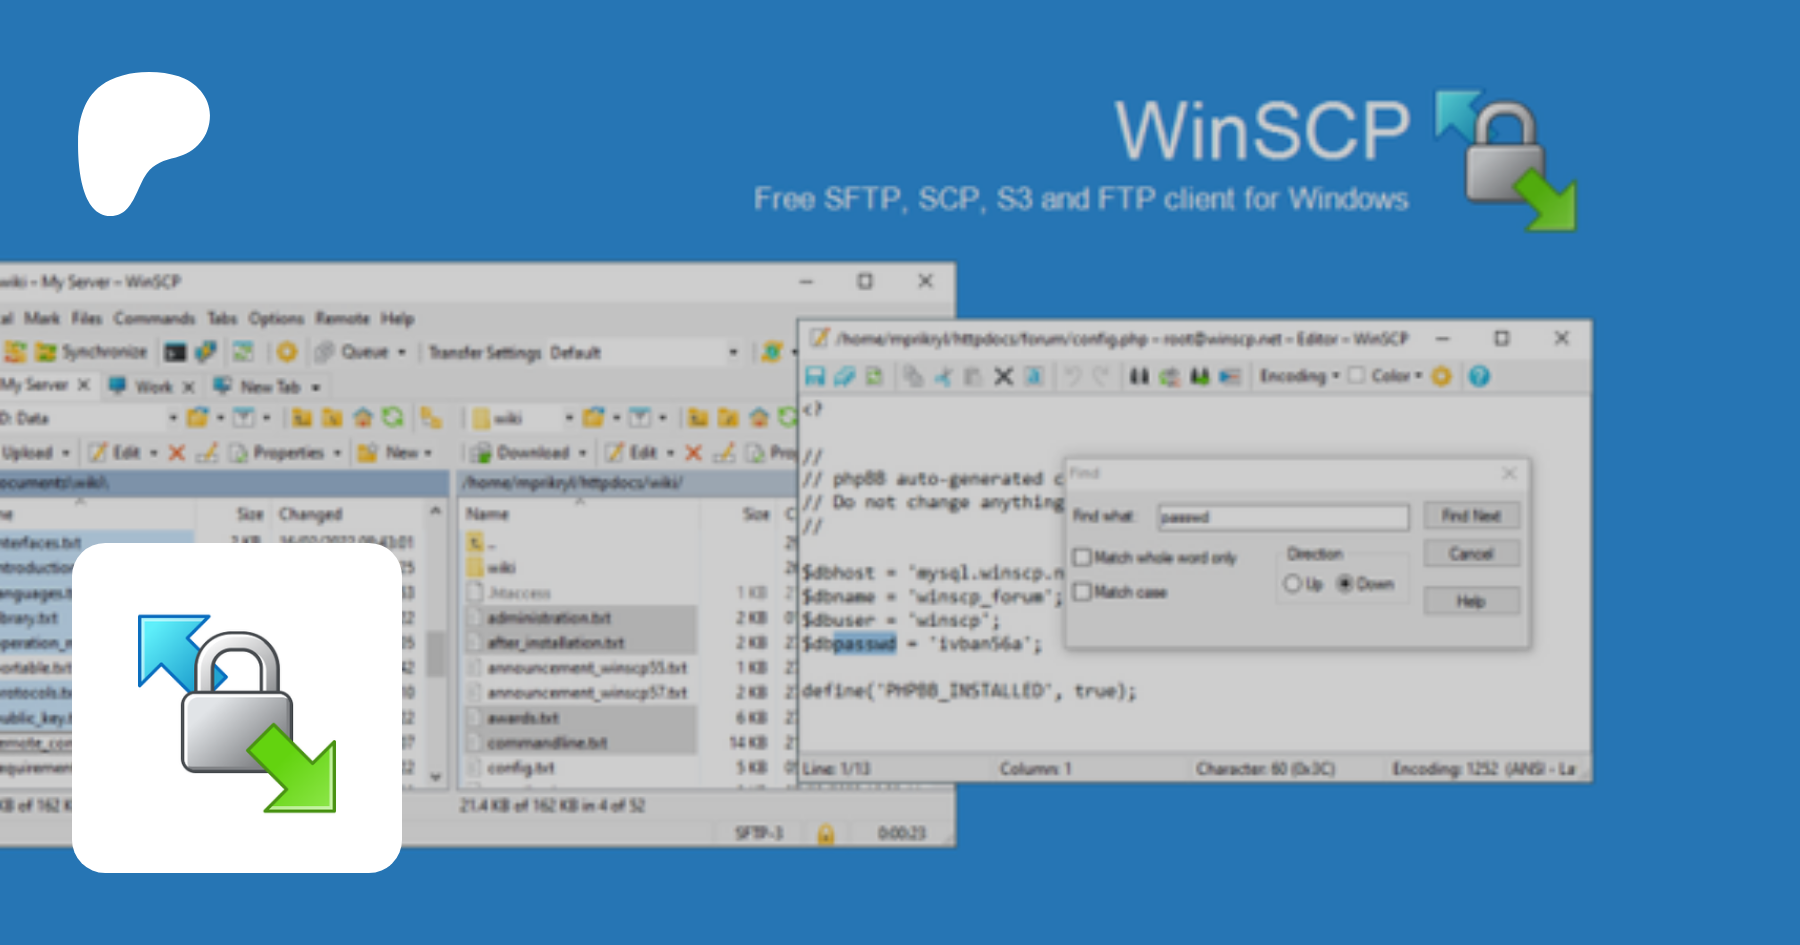Enable Match whole word only checkbox
This screenshot has width=1800, height=945.
pyautogui.click(x=1082, y=557)
